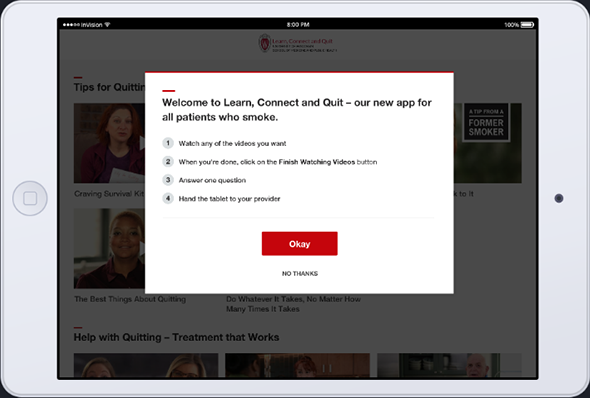Open the Former Smoker tip video thumbnail

(x=488, y=143)
